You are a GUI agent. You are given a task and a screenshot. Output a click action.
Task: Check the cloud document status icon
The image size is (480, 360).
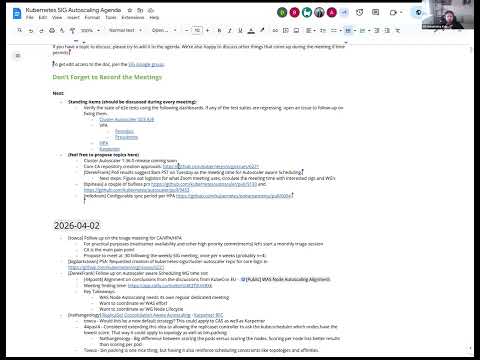coord(151,10)
